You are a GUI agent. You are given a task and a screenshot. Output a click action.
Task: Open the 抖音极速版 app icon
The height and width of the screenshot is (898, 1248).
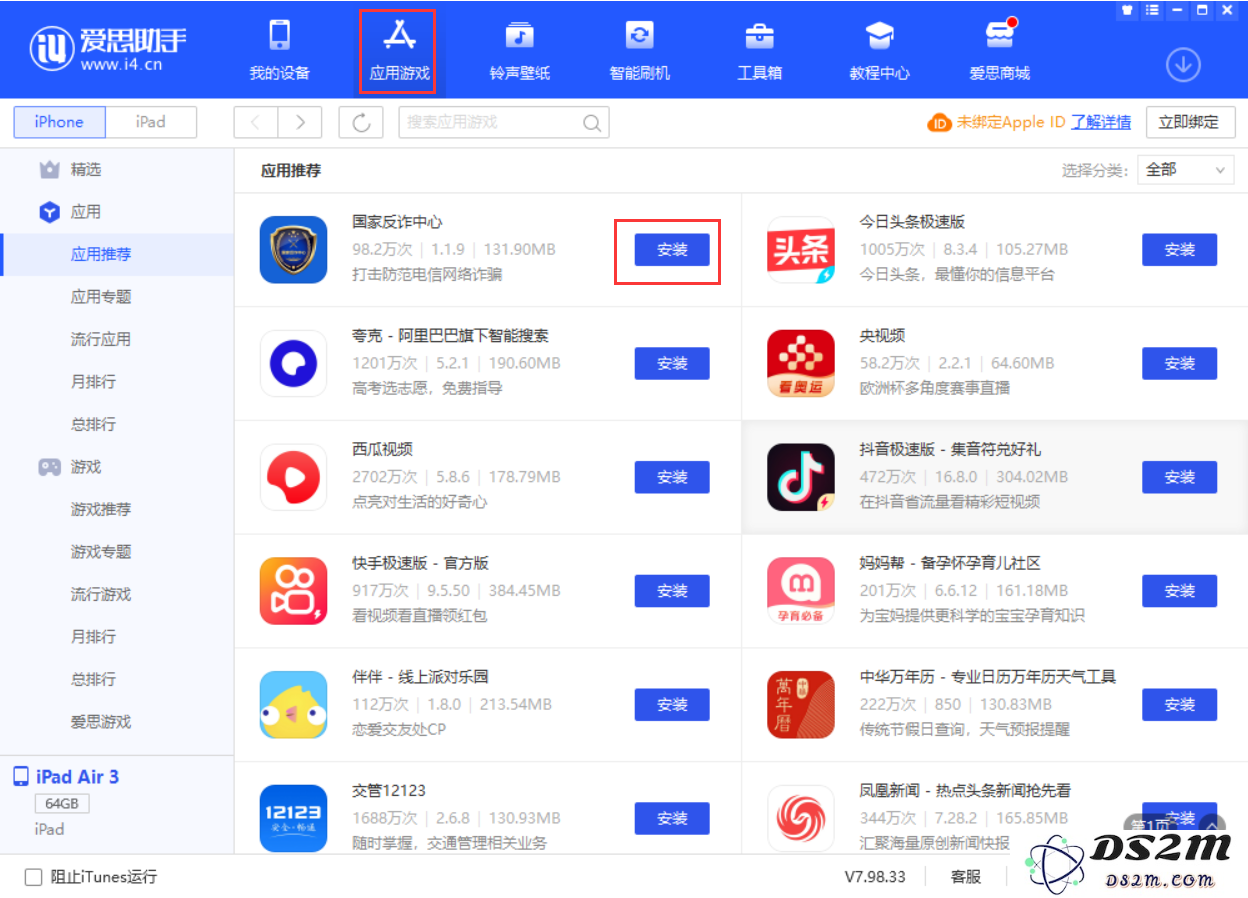click(x=801, y=477)
